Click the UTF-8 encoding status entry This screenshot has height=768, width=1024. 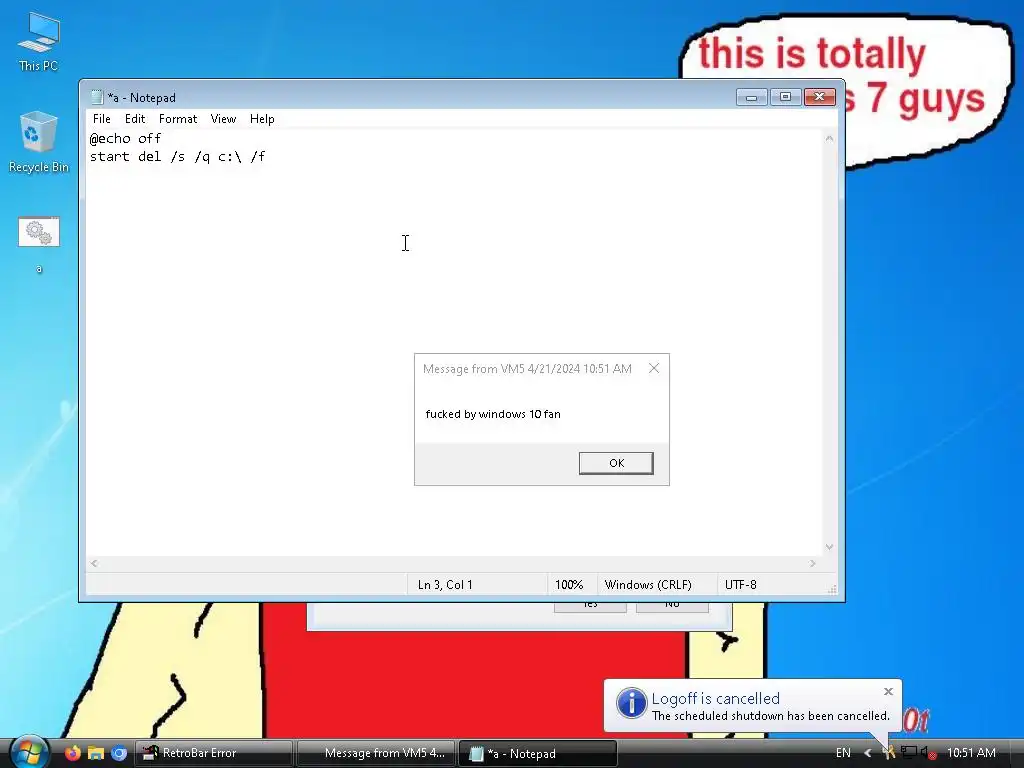pos(741,584)
